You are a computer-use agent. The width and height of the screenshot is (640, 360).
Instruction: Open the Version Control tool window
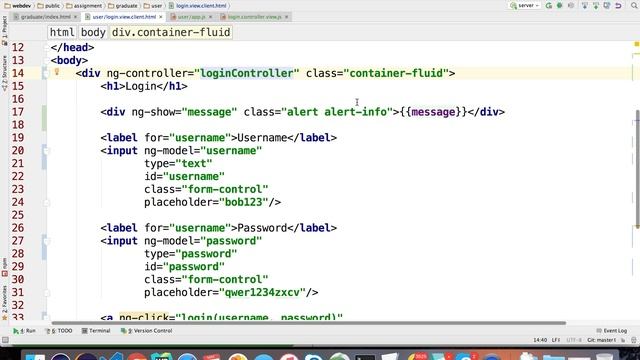147,331
